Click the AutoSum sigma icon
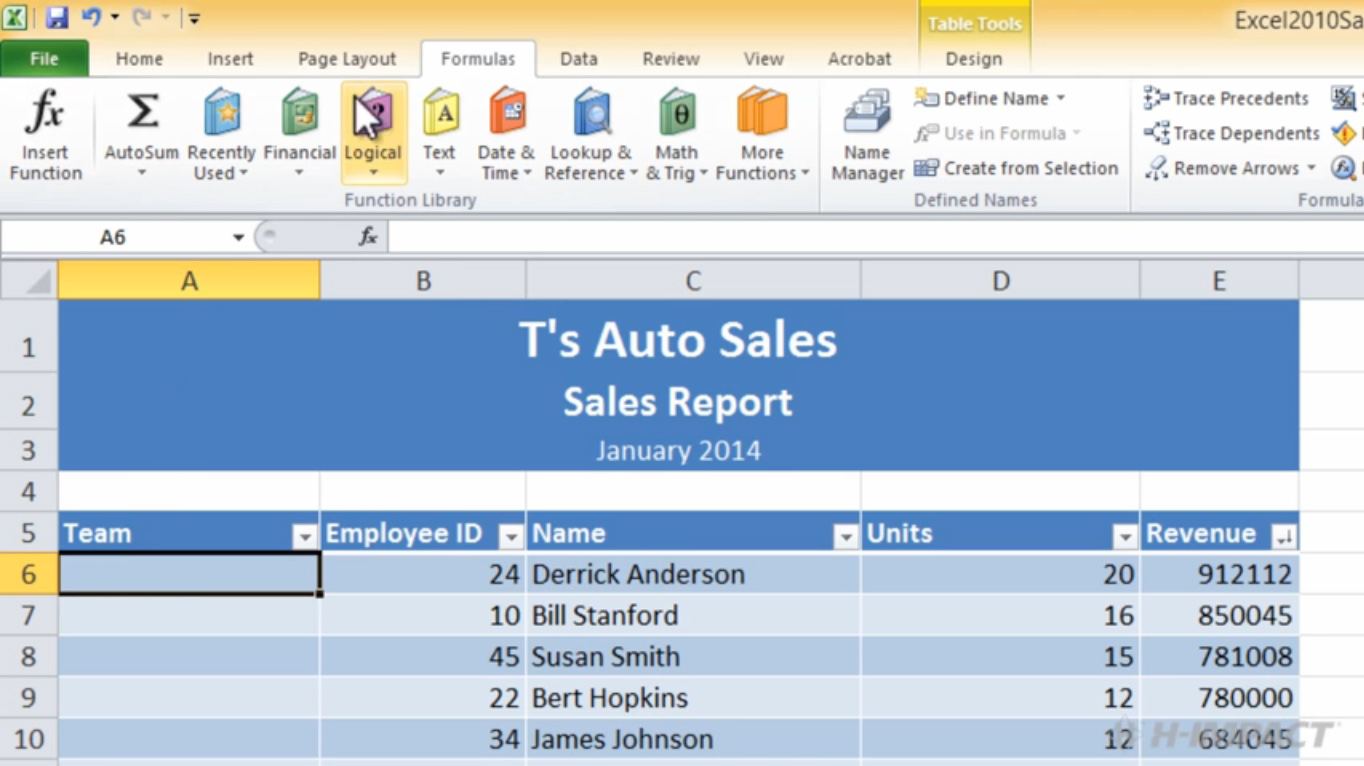This screenshot has width=1364, height=766. coord(142,112)
